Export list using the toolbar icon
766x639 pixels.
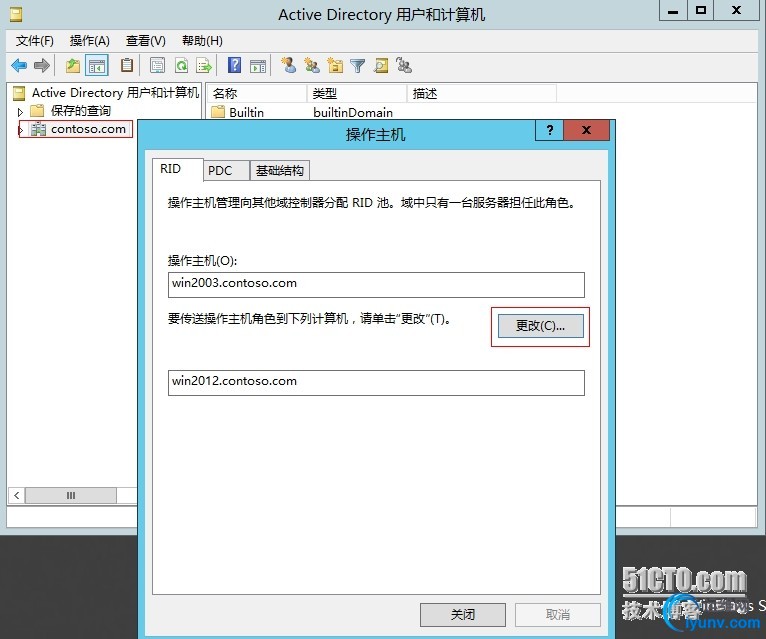coord(204,65)
